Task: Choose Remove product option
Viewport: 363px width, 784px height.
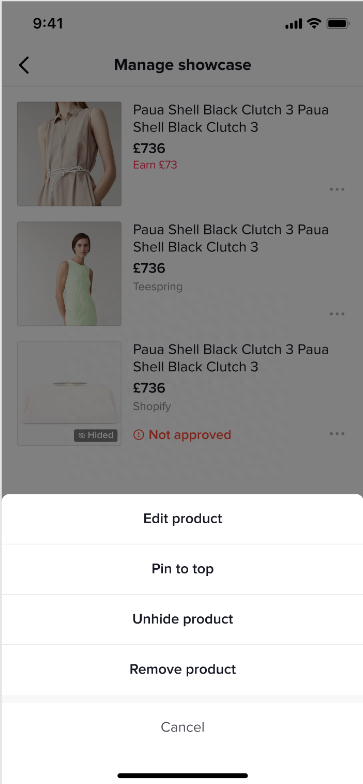Action: [182, 670]
